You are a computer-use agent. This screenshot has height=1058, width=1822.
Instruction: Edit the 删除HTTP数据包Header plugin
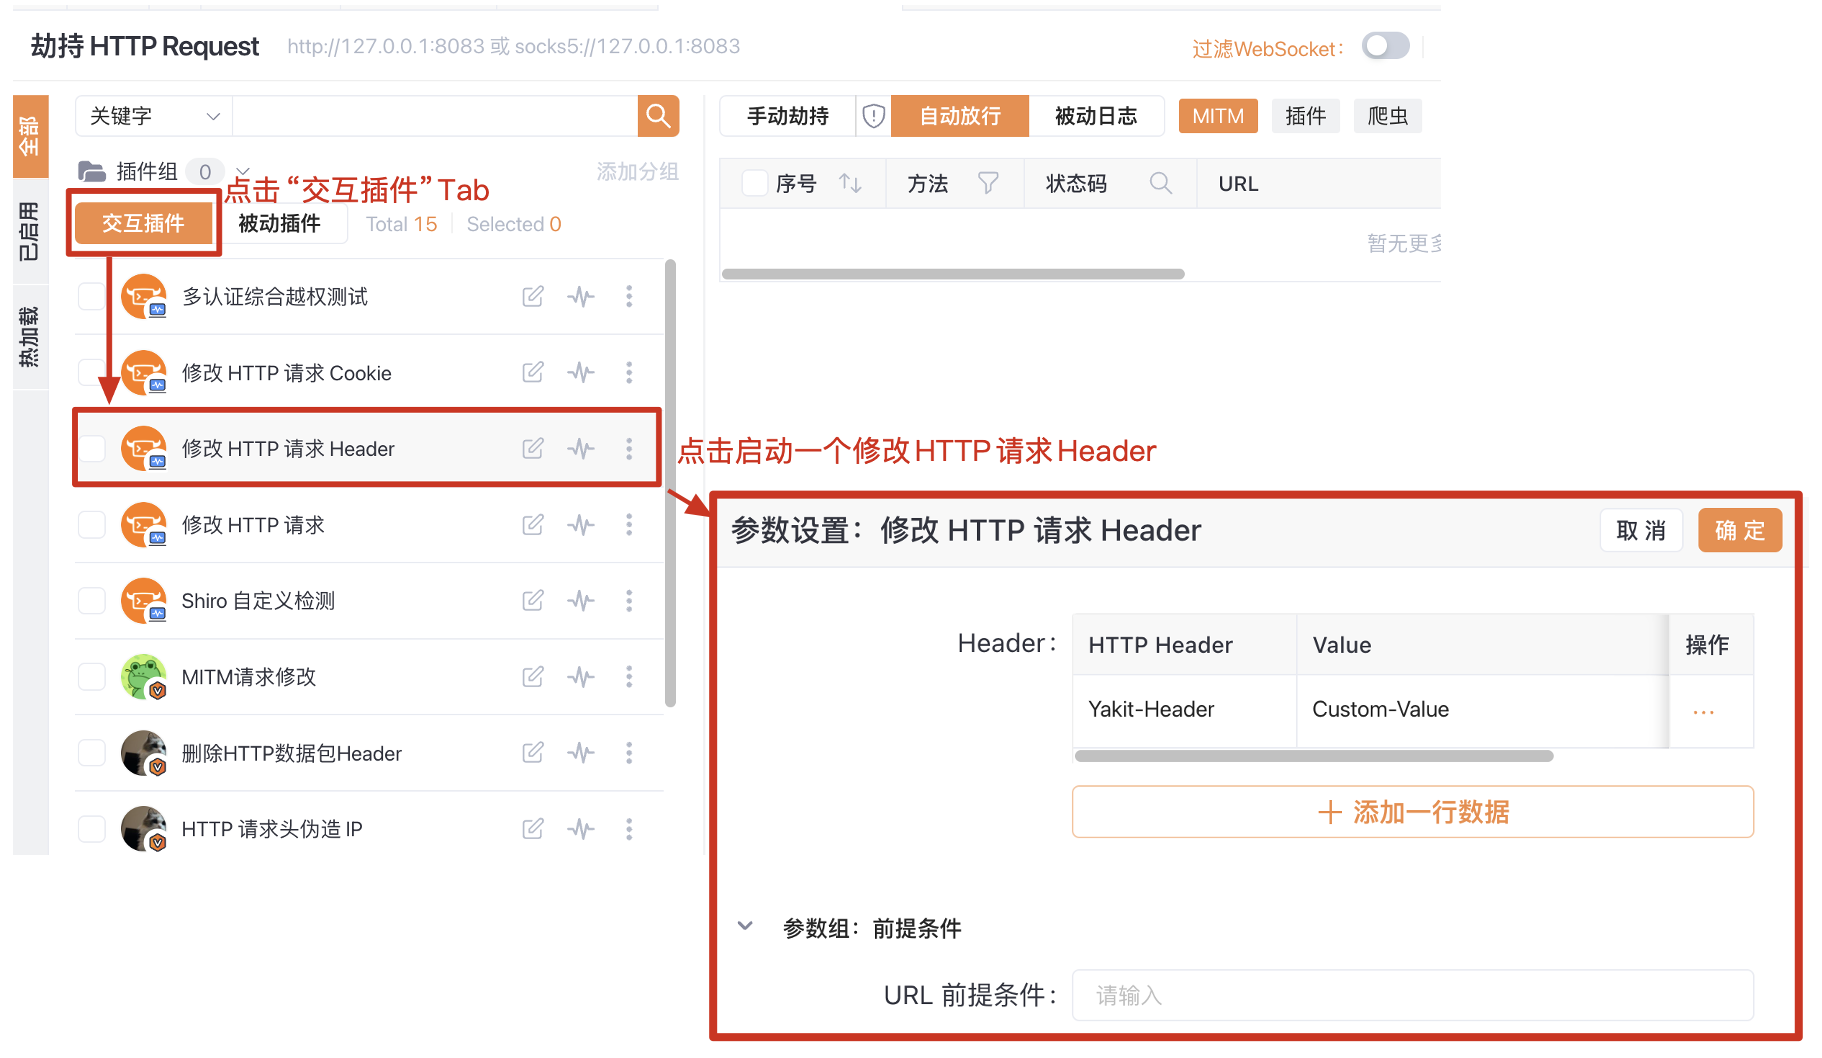click(x=533, y=752)
